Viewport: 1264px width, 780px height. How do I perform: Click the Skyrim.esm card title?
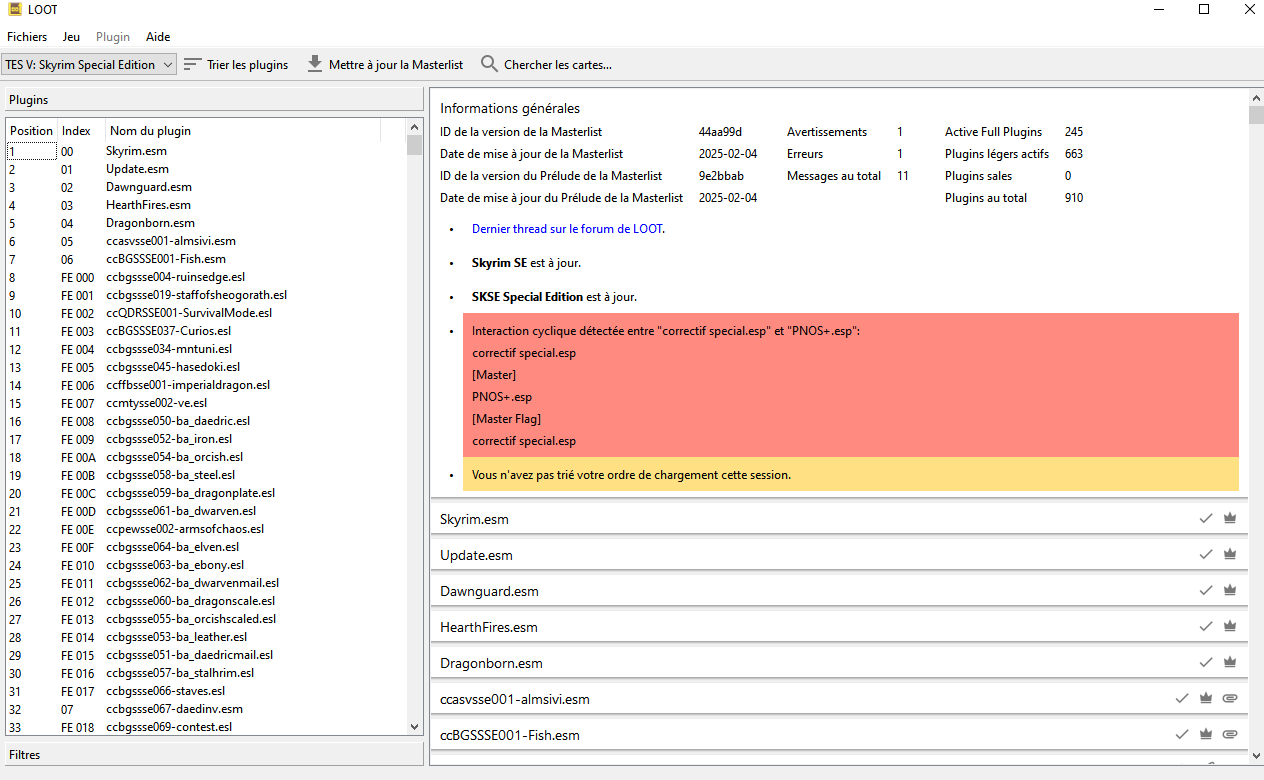(x=475, y=519)
